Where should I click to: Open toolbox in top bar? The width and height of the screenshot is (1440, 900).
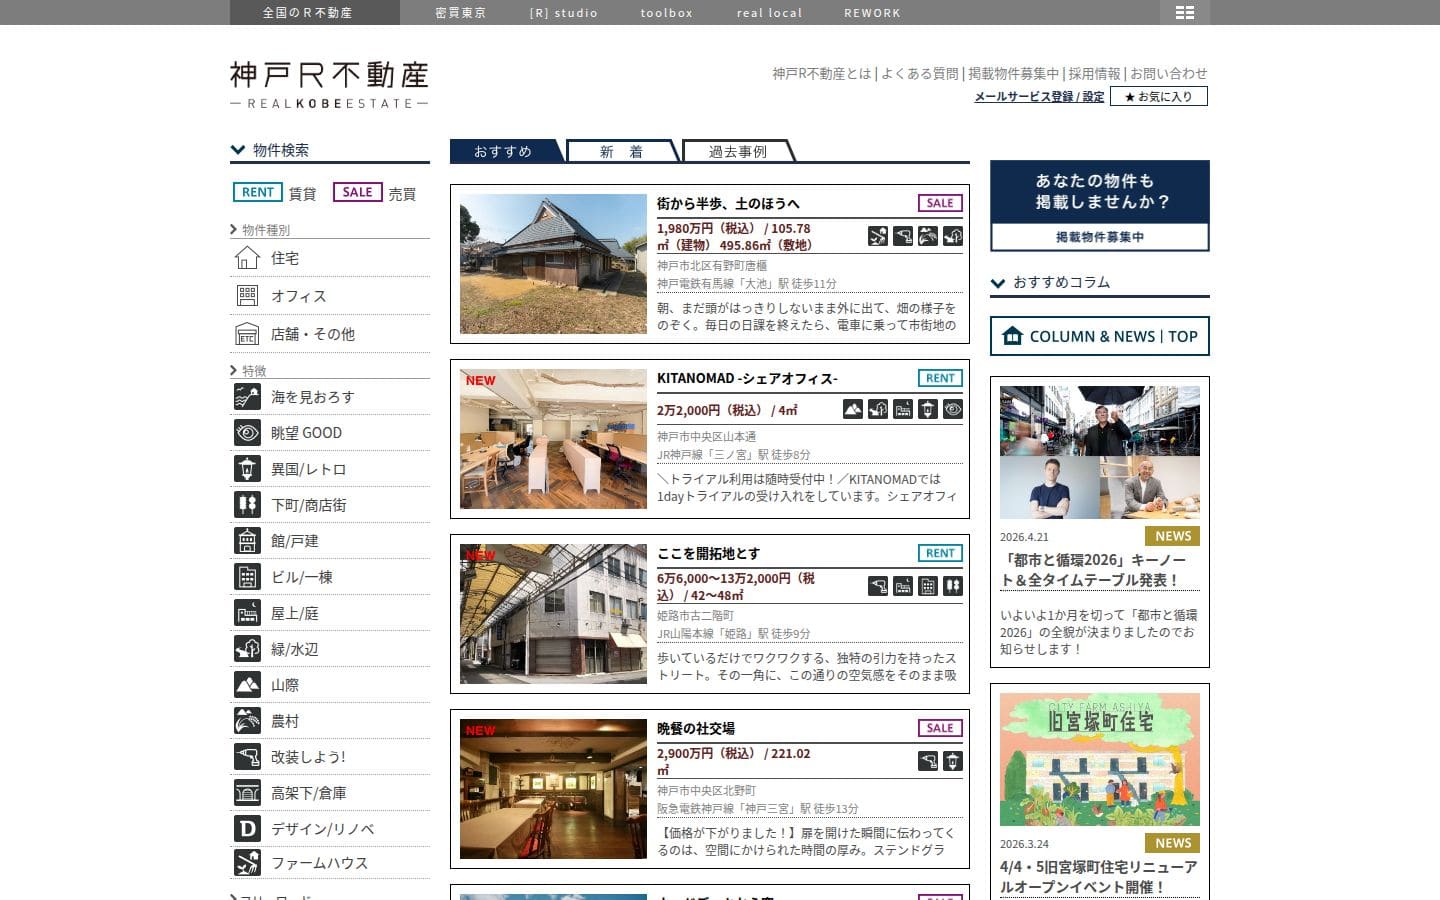click(666, 13)
